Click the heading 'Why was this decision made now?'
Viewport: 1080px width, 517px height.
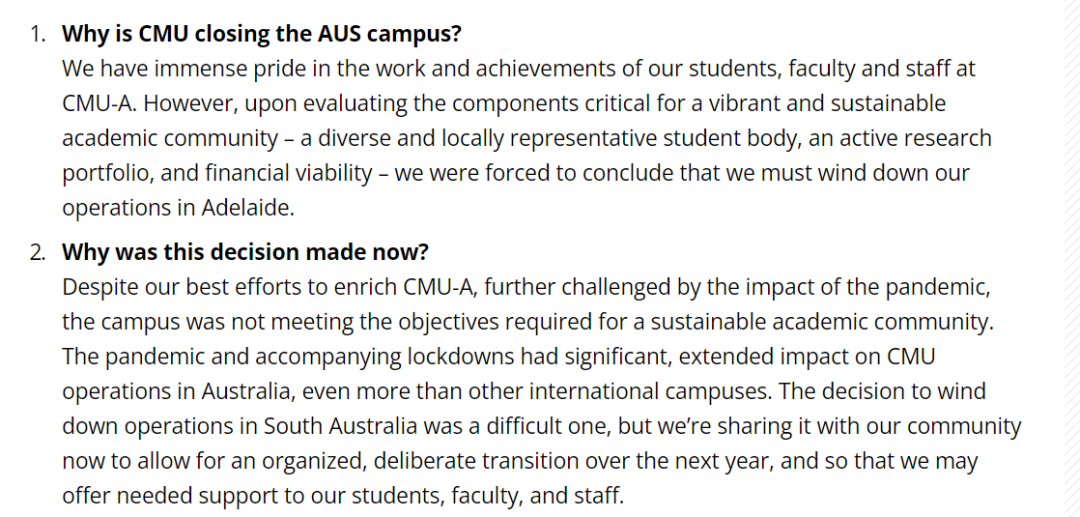coord(246,253)
